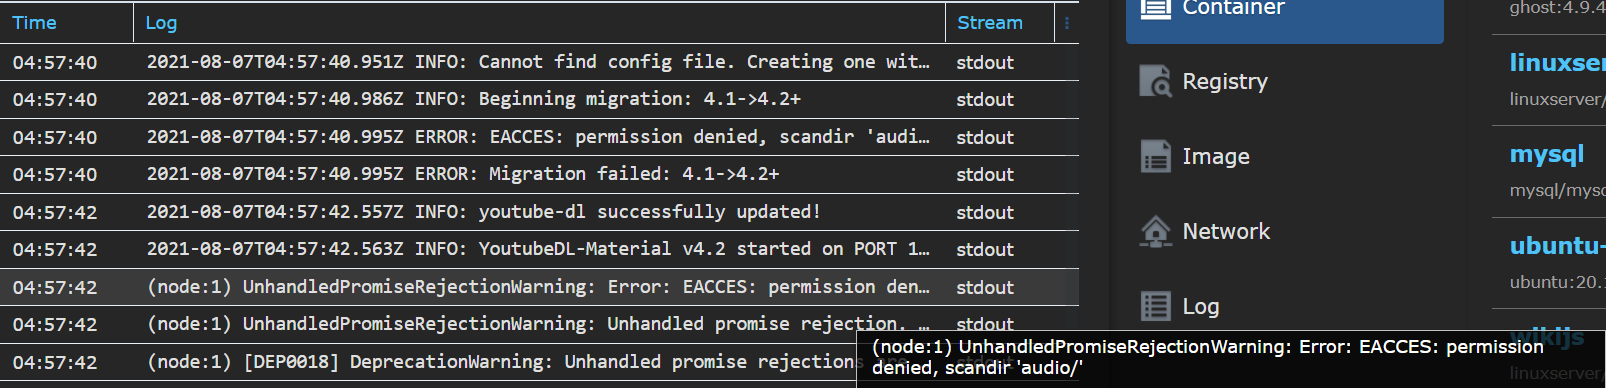Viewport: 1606px width, 388px height.
Task: Sort by the Time column header
Action: coord(34,23)
